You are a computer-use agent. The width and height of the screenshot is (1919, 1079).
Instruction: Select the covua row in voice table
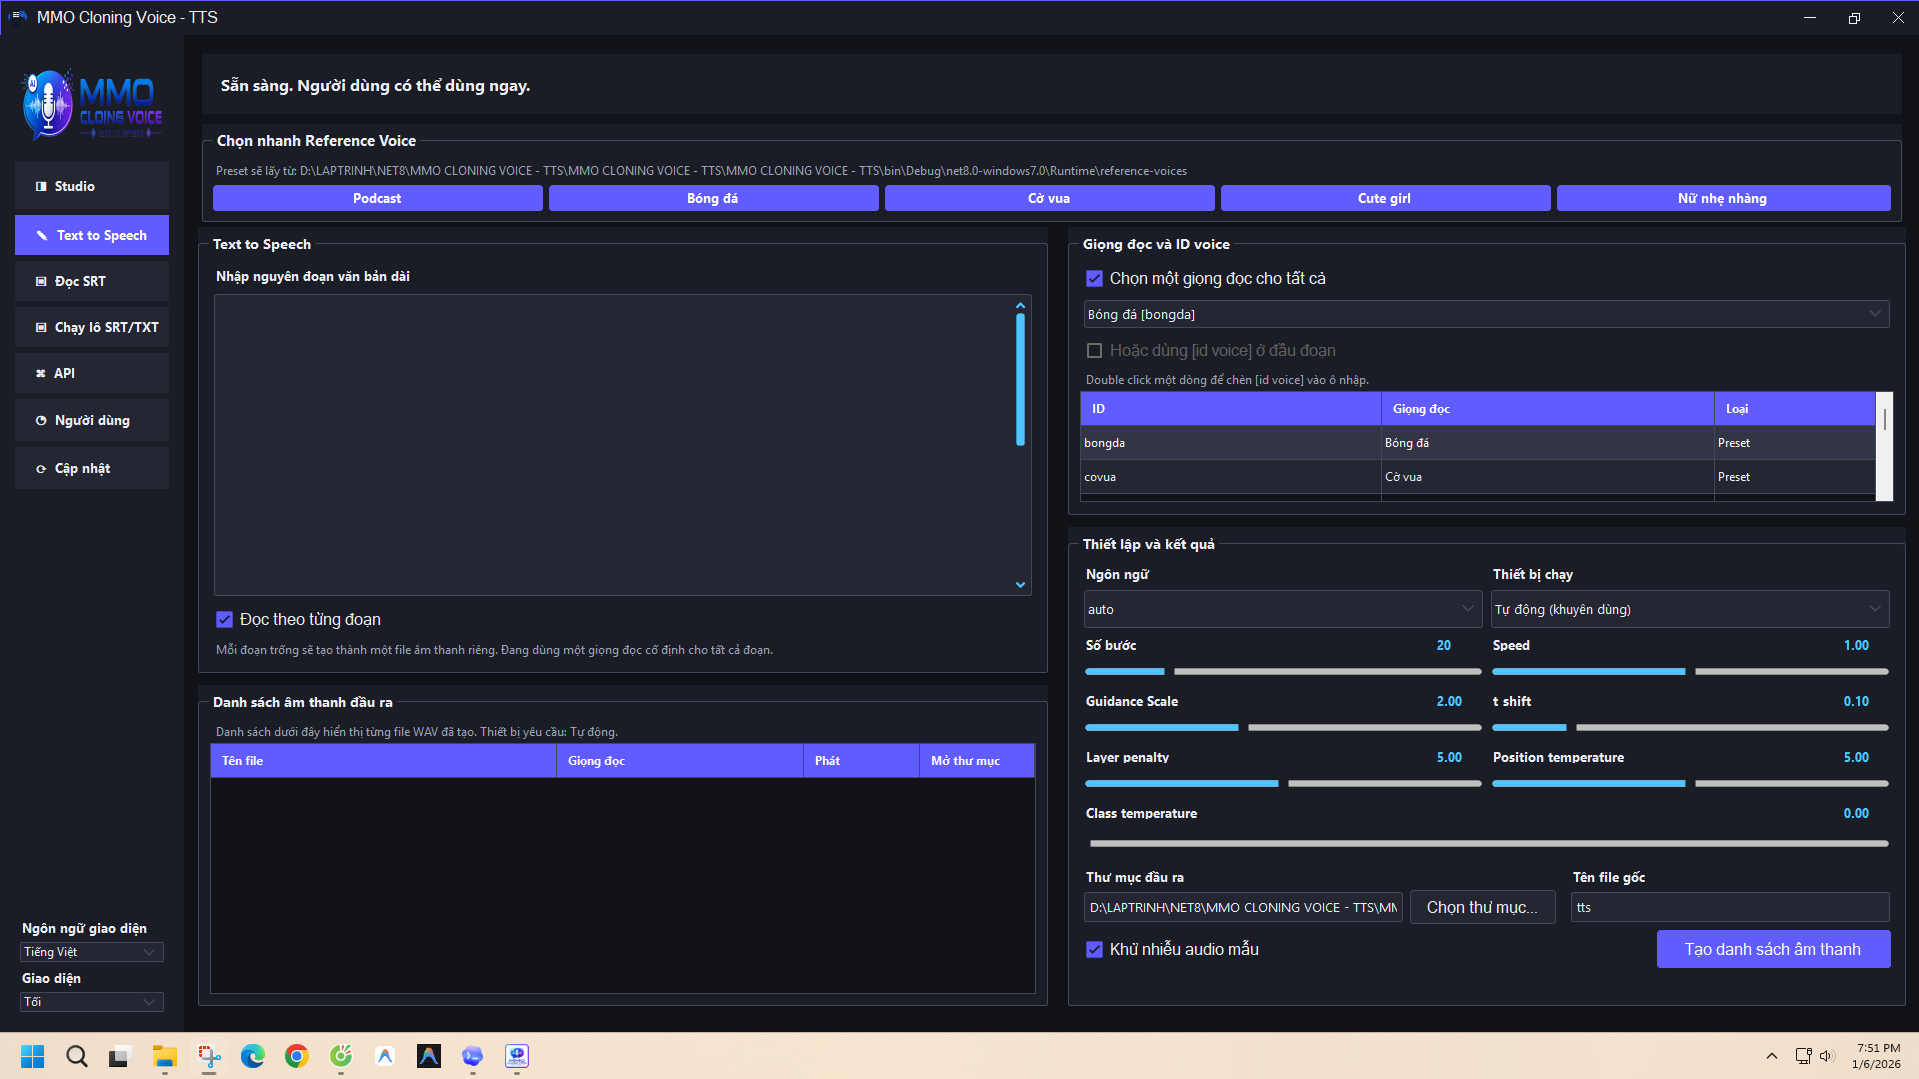tap(1478, 477)
